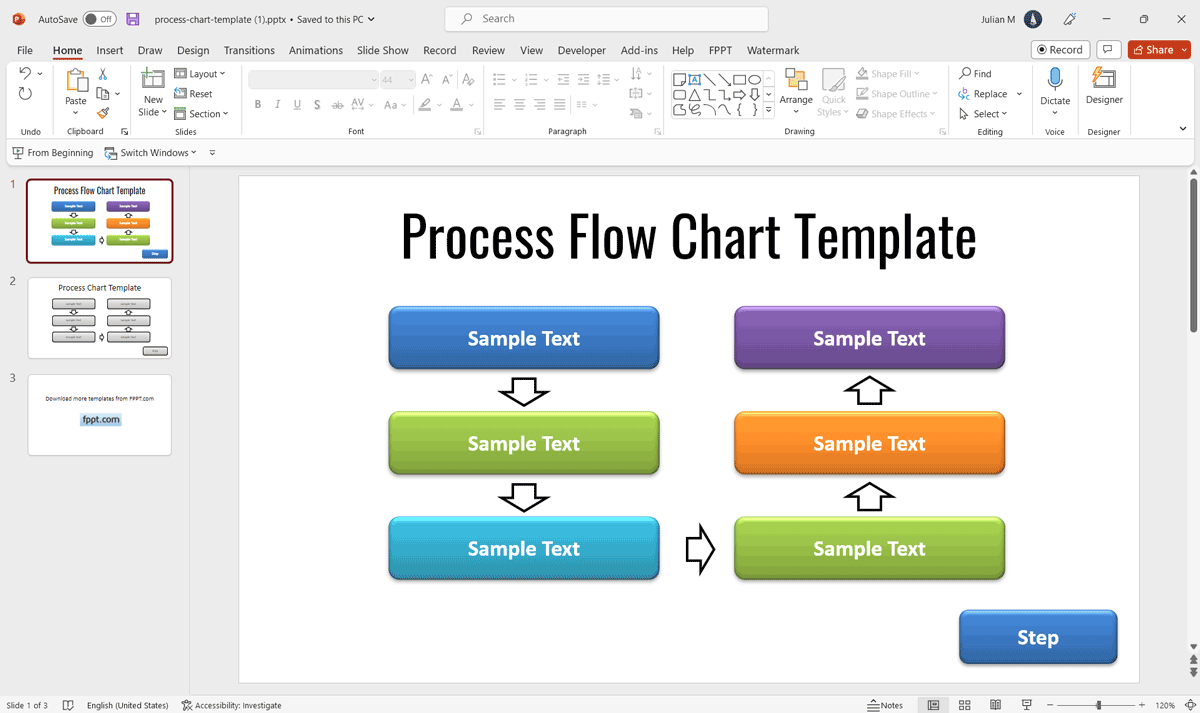The height and width of the screenshot is (713, 1200).
Task: Click Decrease Font Size icon
Action: coord(447,79)
